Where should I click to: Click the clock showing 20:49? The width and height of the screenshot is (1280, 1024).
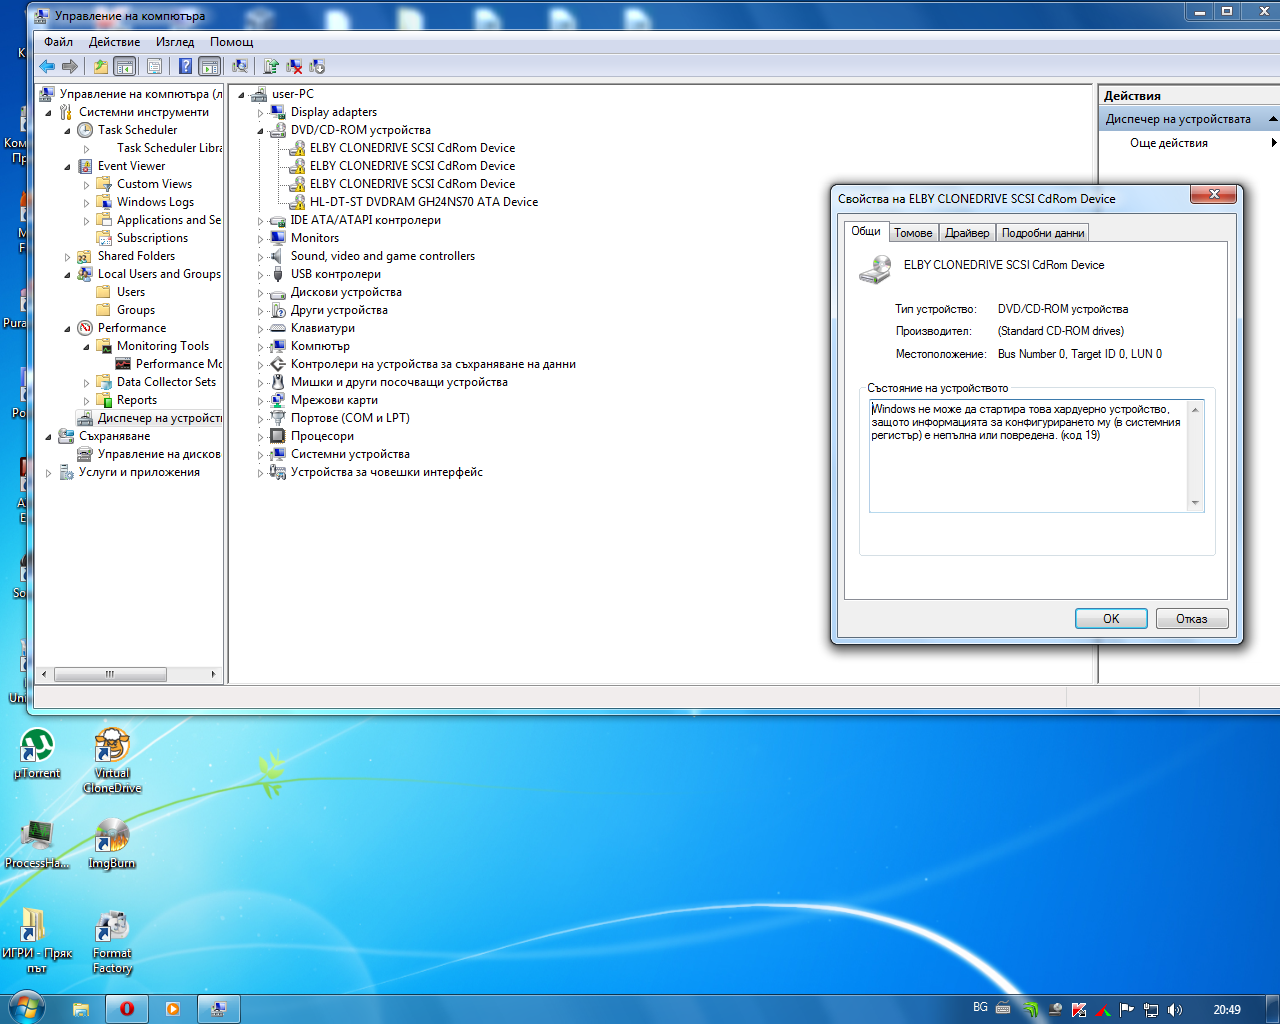(1227, 1010)
